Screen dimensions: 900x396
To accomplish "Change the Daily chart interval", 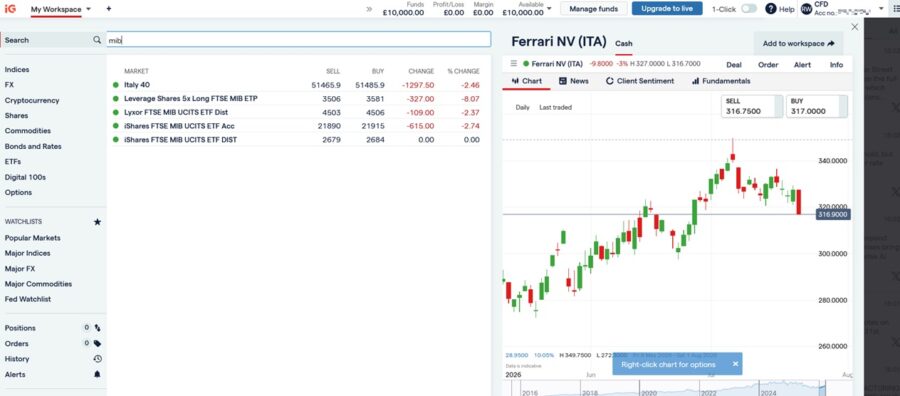I will (x=522, y=107).
